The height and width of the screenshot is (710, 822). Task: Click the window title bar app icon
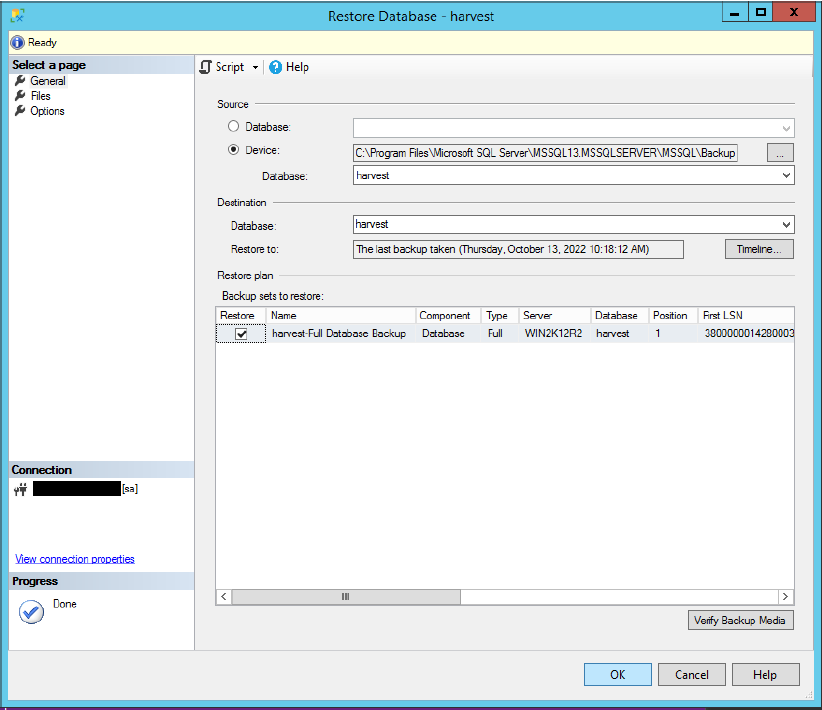click(17, 16)
